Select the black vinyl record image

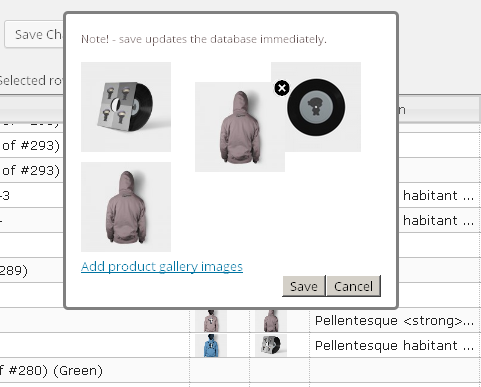pos(316,107)
